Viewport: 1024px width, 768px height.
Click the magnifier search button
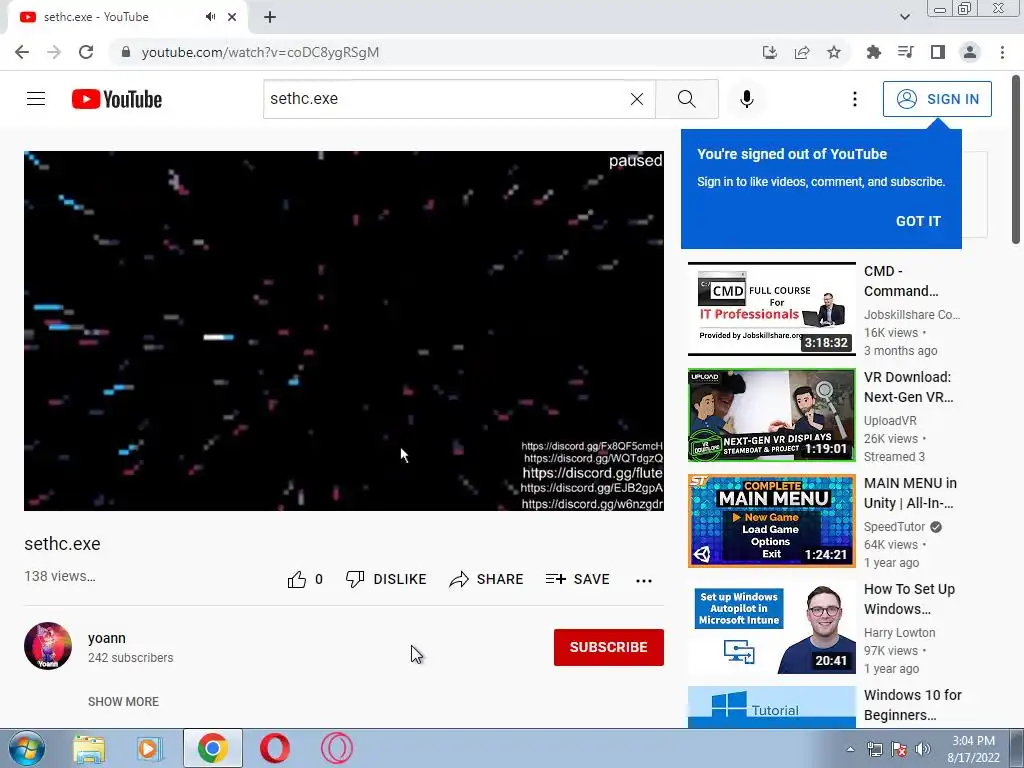(x=686, y=99)
